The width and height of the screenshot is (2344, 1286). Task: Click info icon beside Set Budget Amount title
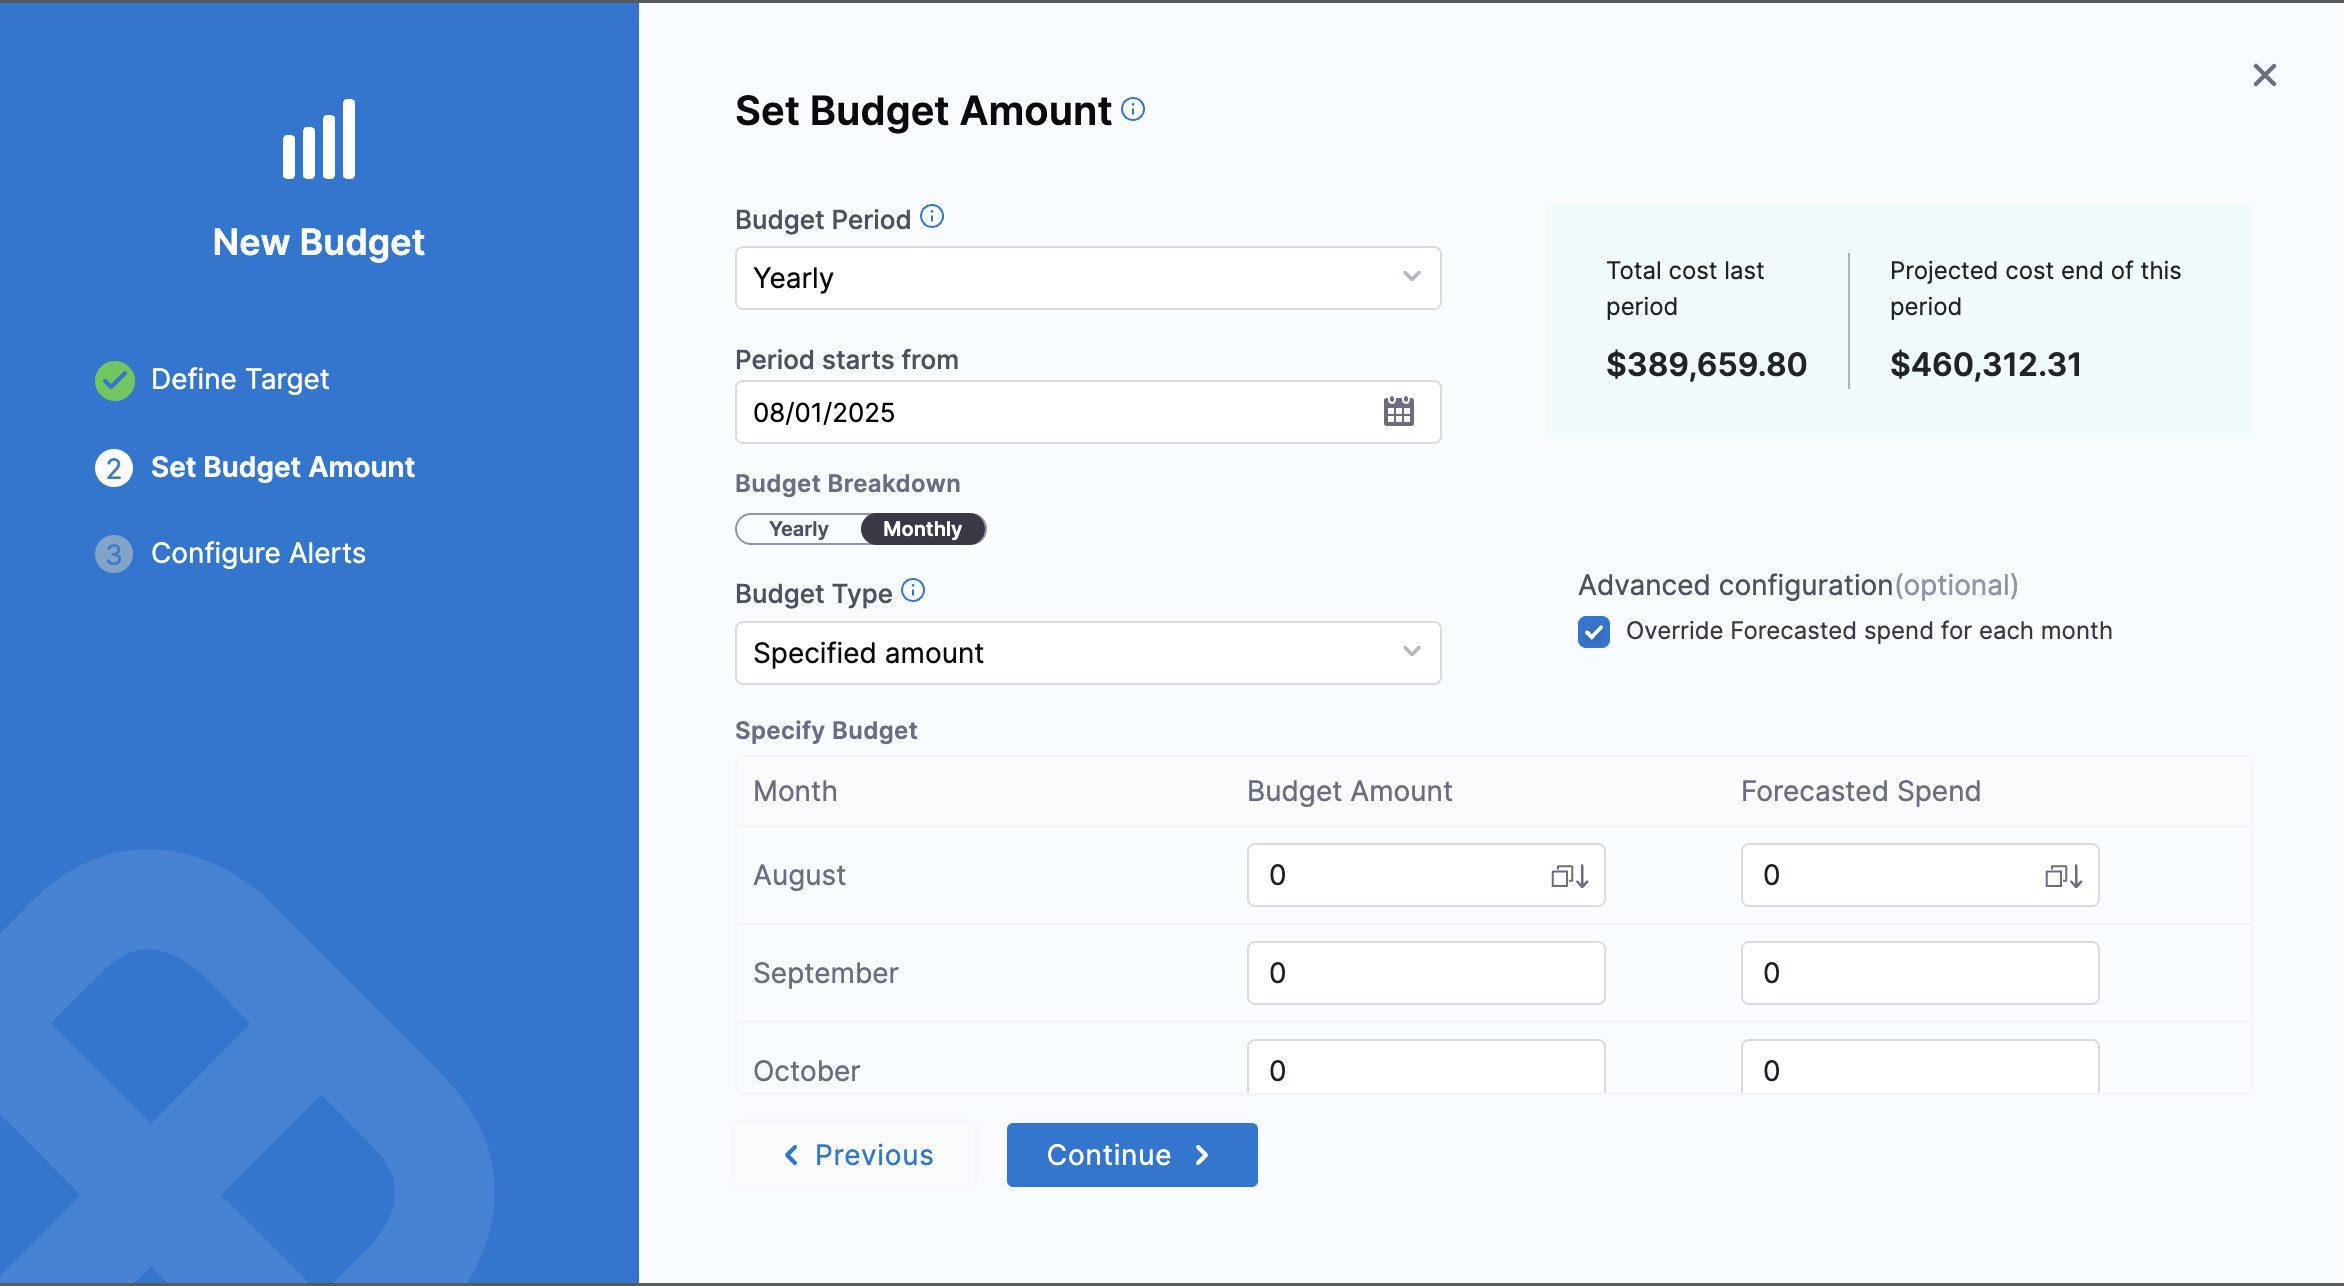tap(1133, 109)
